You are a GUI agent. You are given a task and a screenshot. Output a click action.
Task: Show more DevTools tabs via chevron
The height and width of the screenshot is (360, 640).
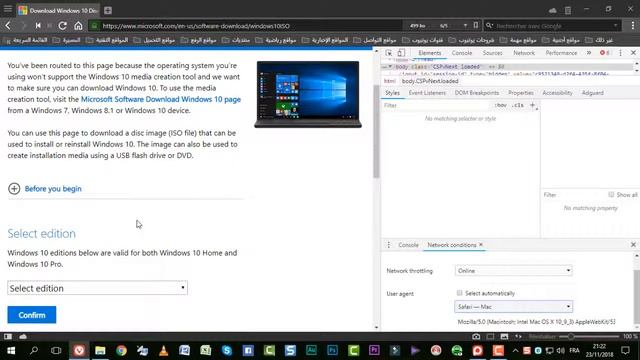point(589,53)
